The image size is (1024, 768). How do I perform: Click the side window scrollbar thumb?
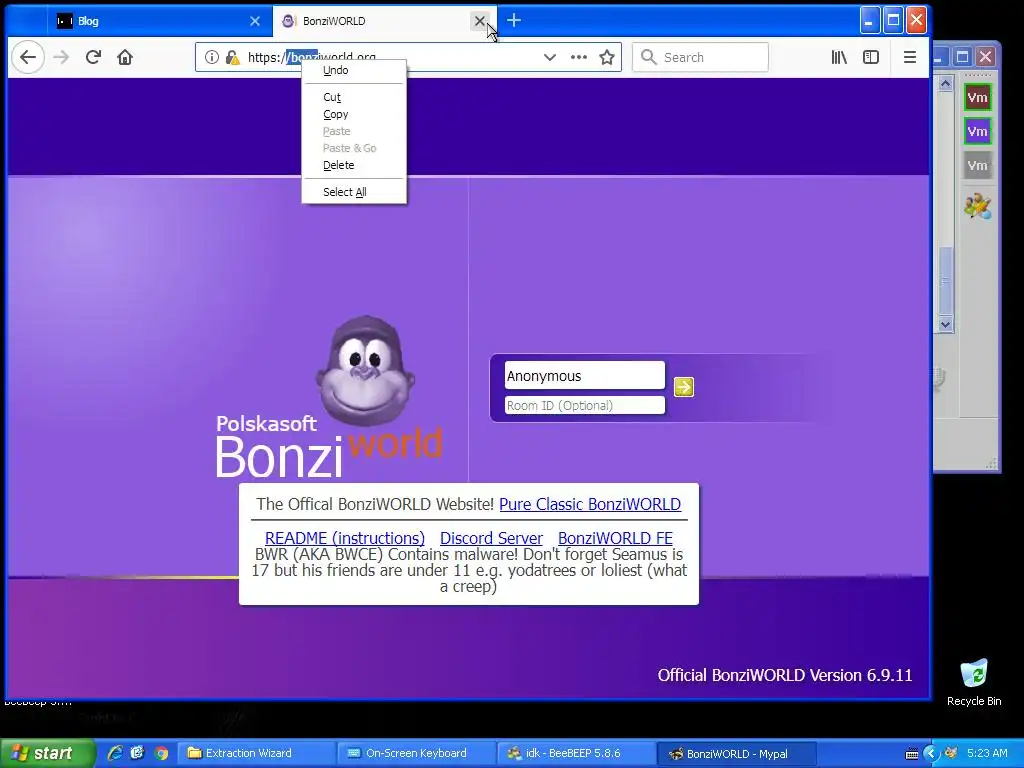click(945, 281)
